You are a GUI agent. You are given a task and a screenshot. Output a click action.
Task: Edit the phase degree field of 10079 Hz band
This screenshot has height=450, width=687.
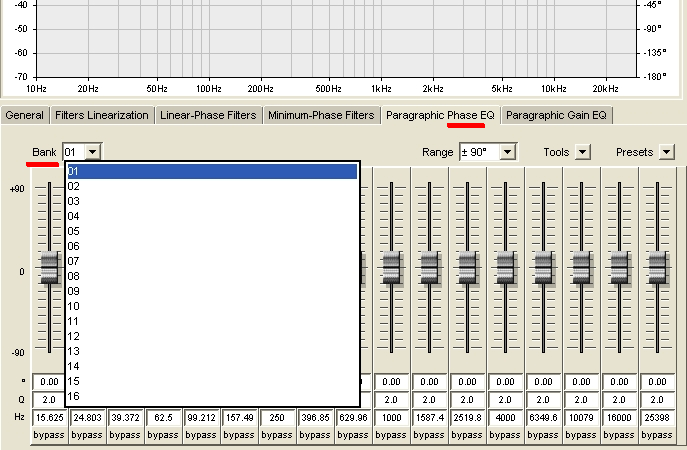581,382
